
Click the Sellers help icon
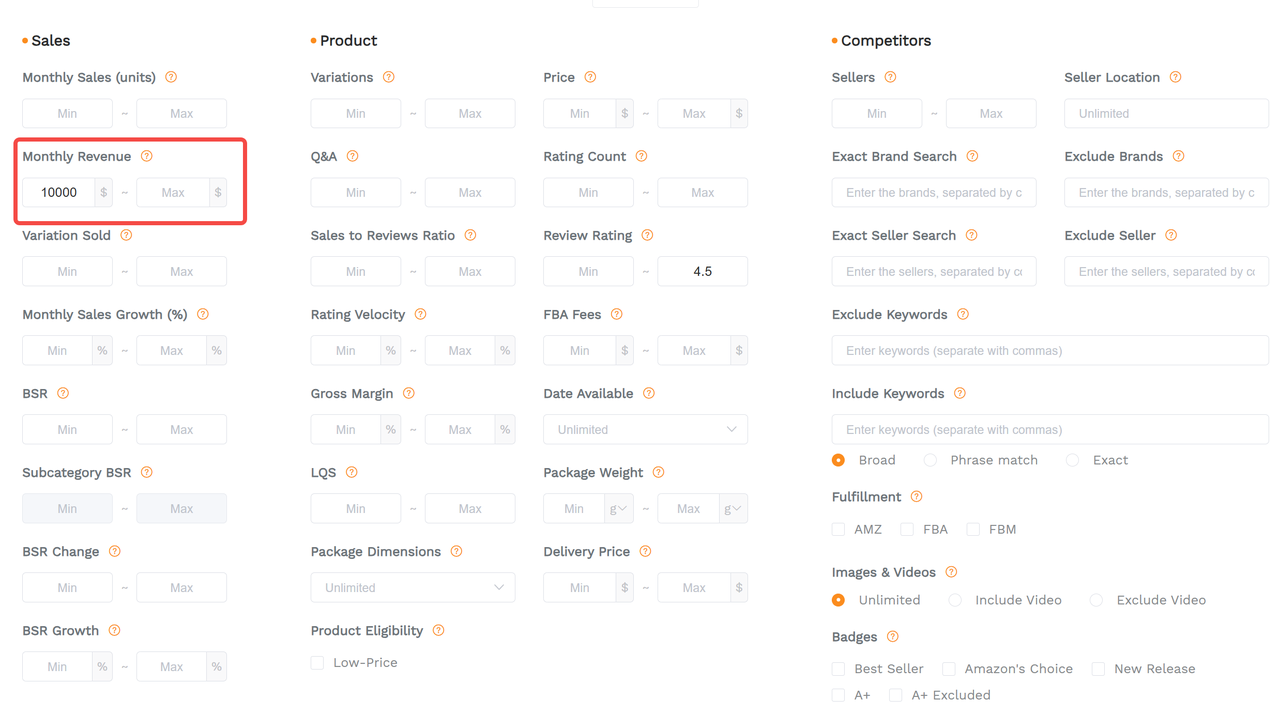tap(892, 77)
